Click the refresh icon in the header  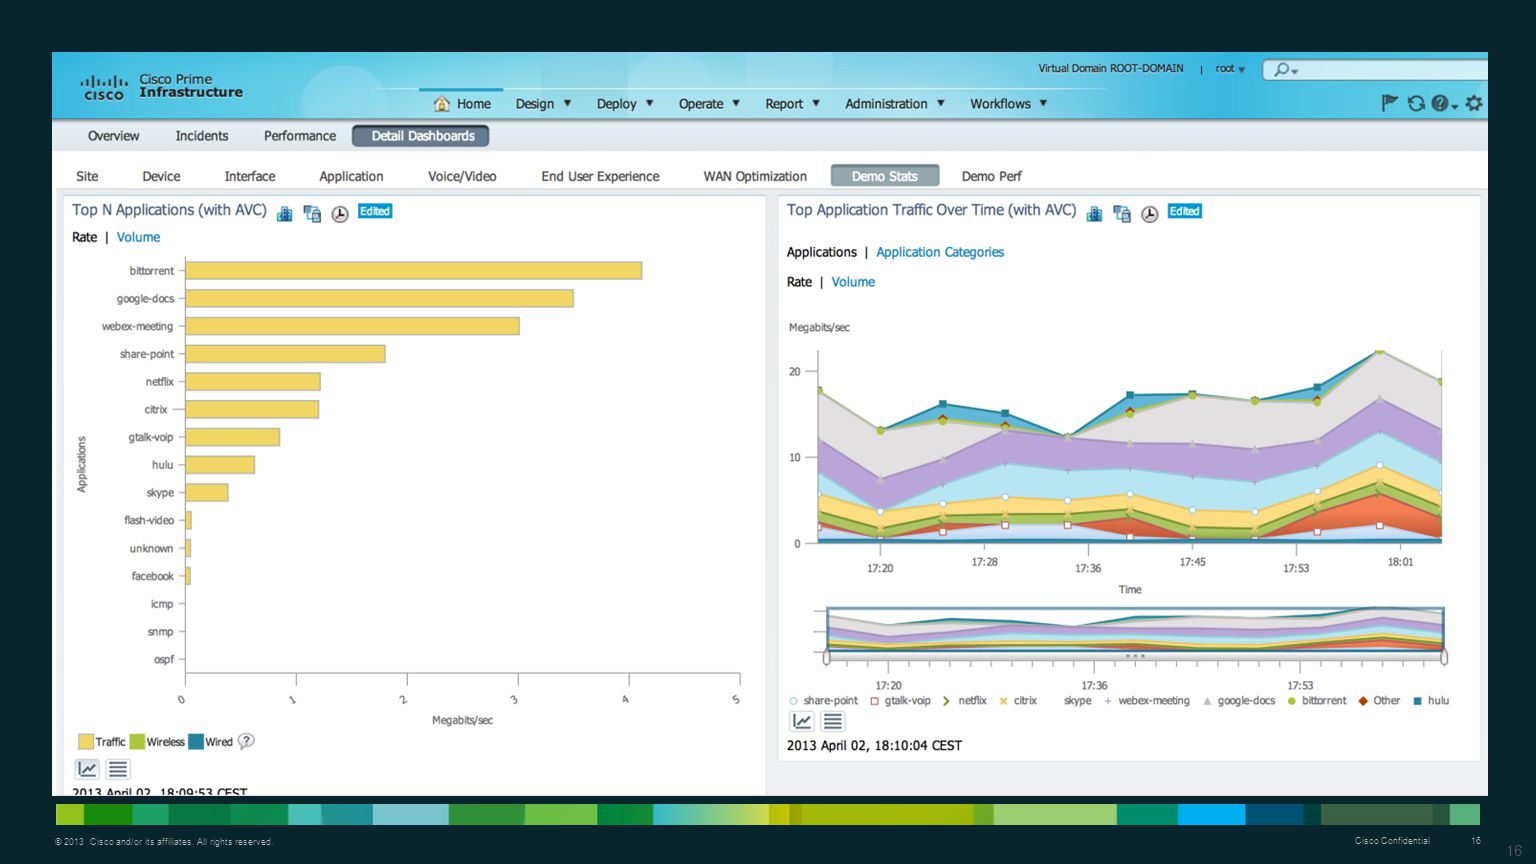pos(1416,103)
